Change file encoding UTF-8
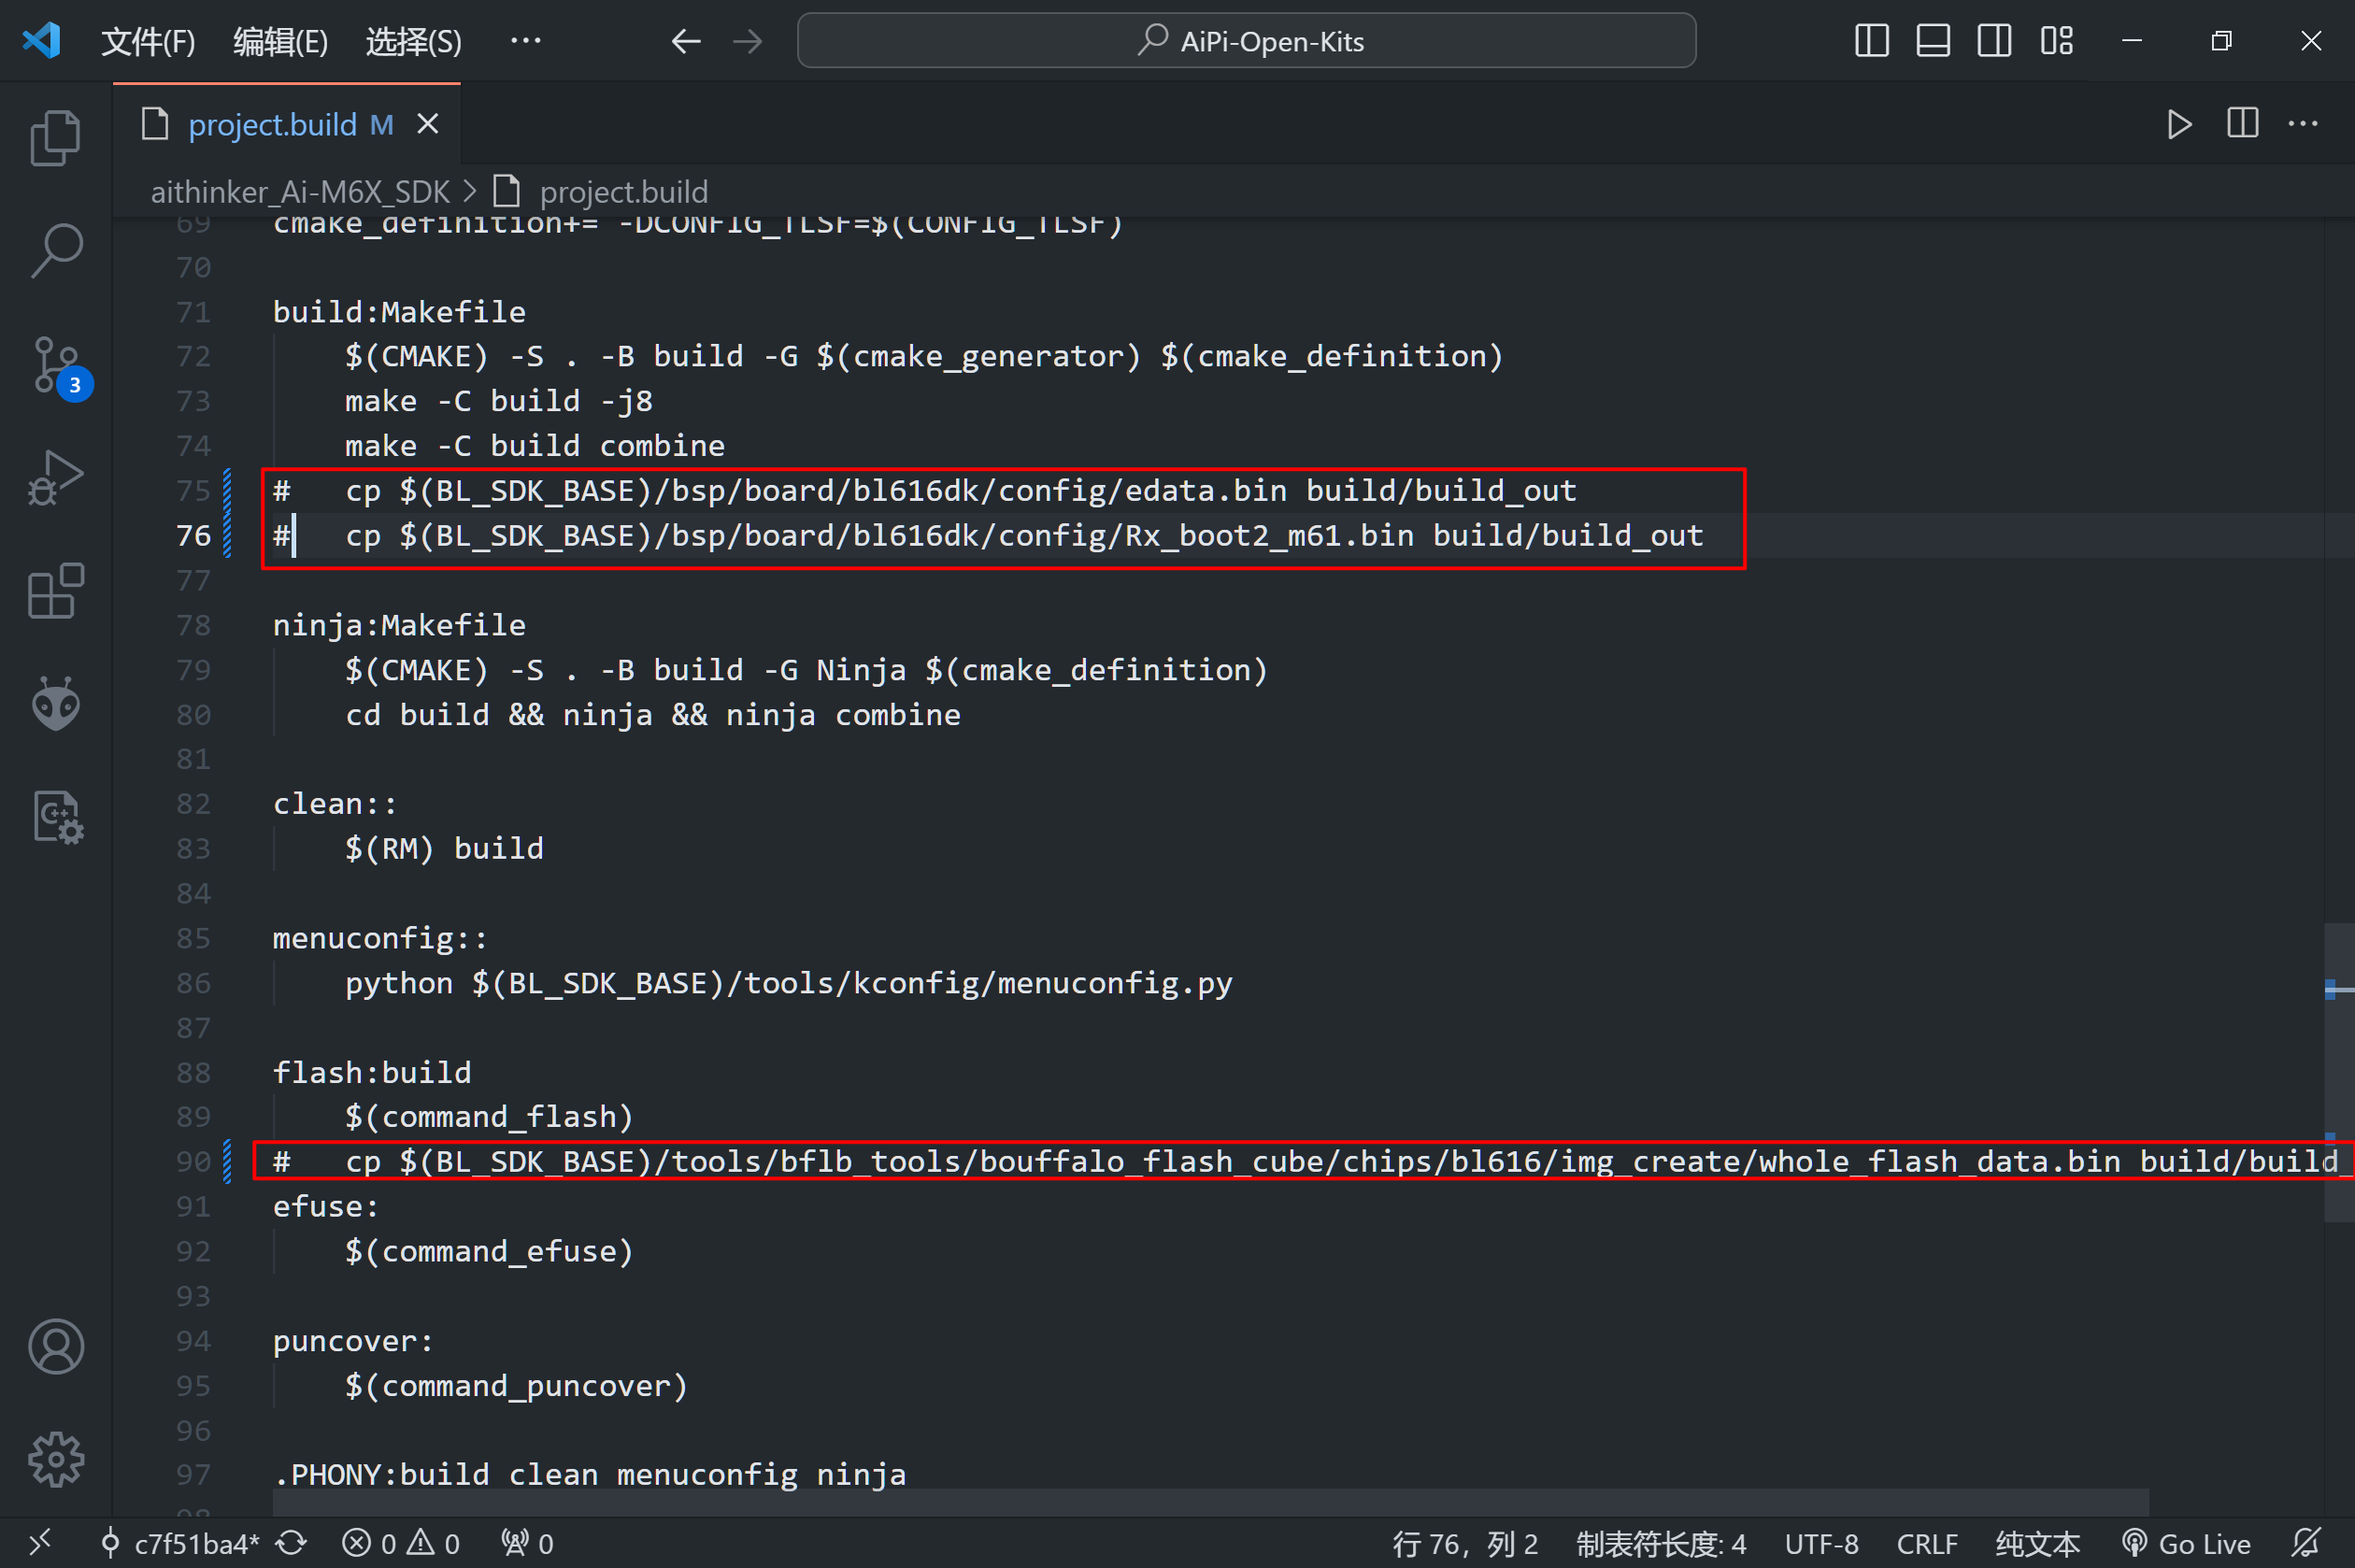 pyautogui.click(x=1821, y=1543)
